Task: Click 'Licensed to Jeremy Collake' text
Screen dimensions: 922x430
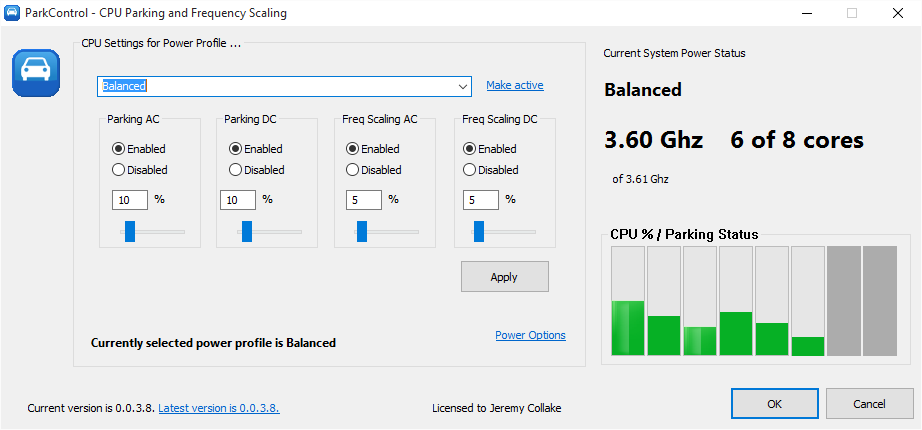Action: tap(496, 408)
